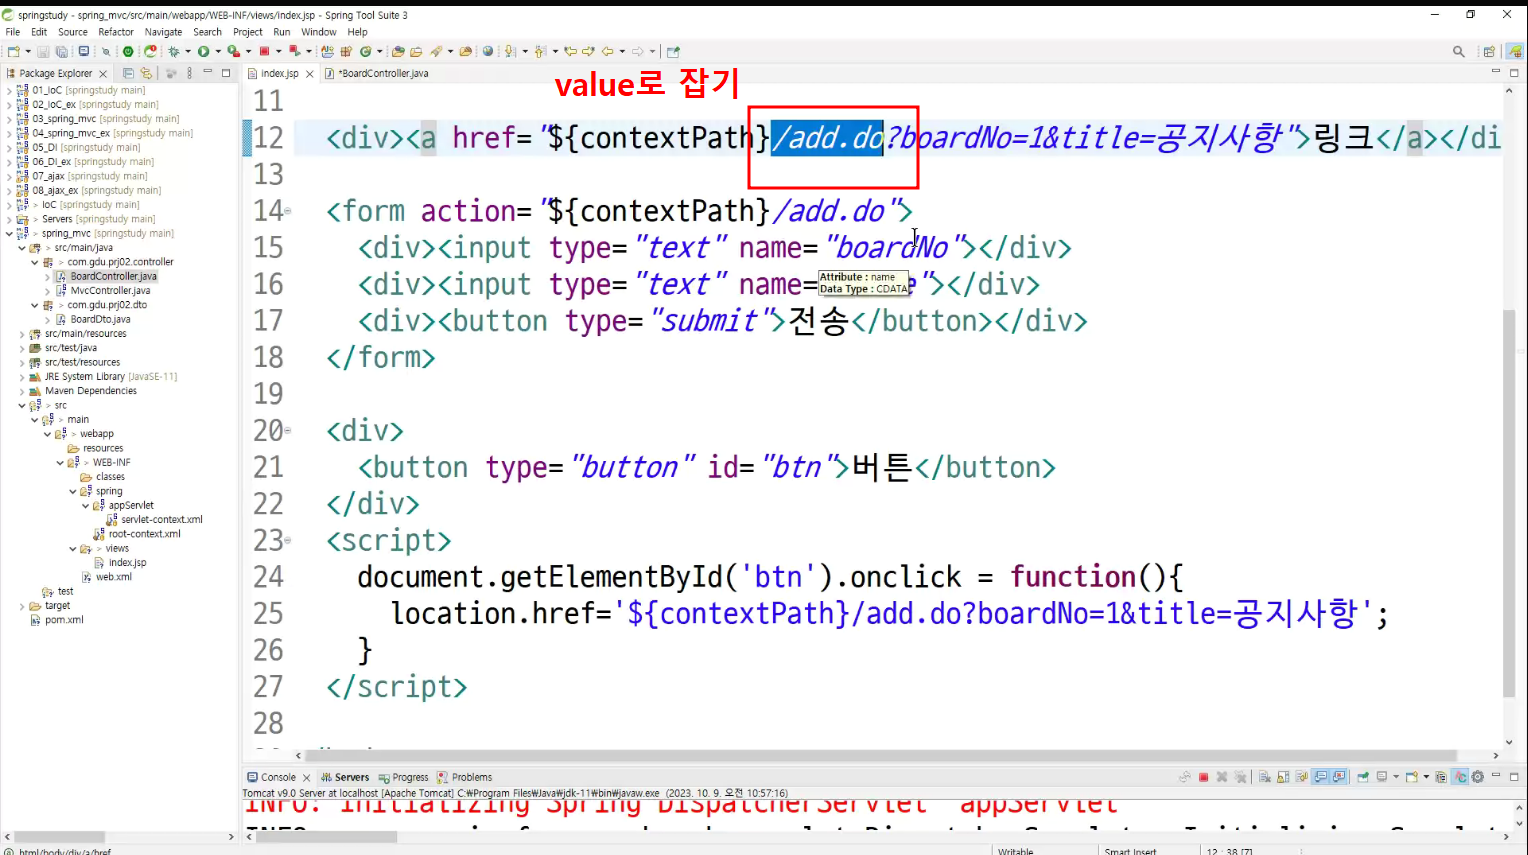Open the web browser globe icon

click(x=487, y=51)
